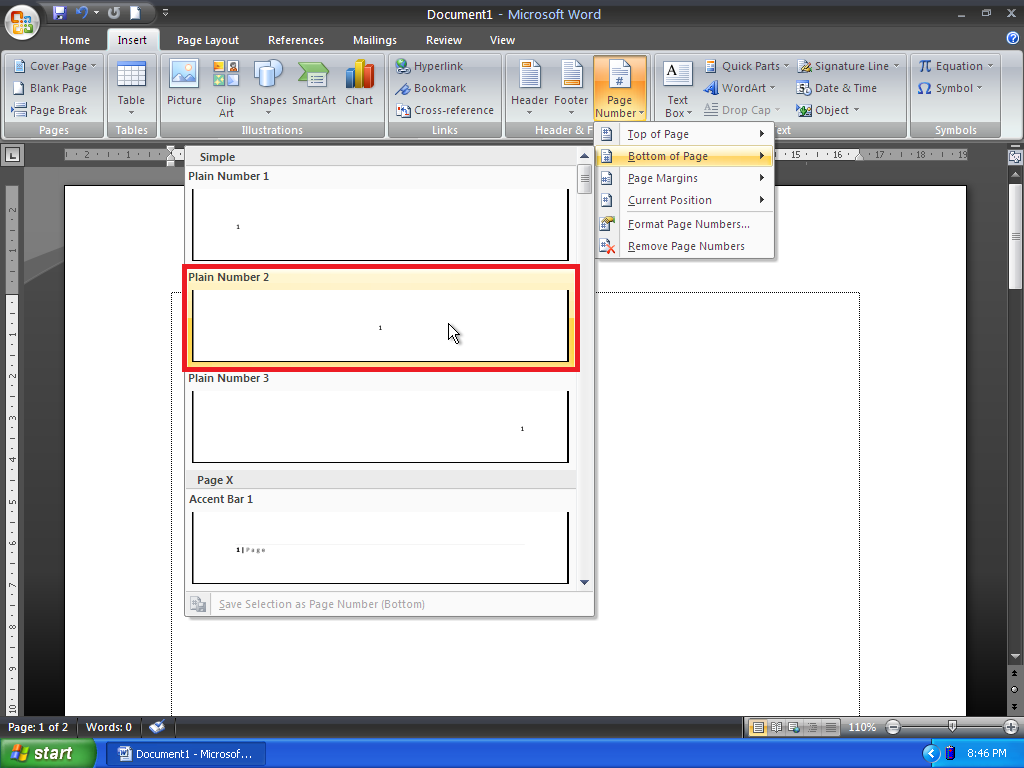Switch to Full Screen Reading view

point(776,727)
